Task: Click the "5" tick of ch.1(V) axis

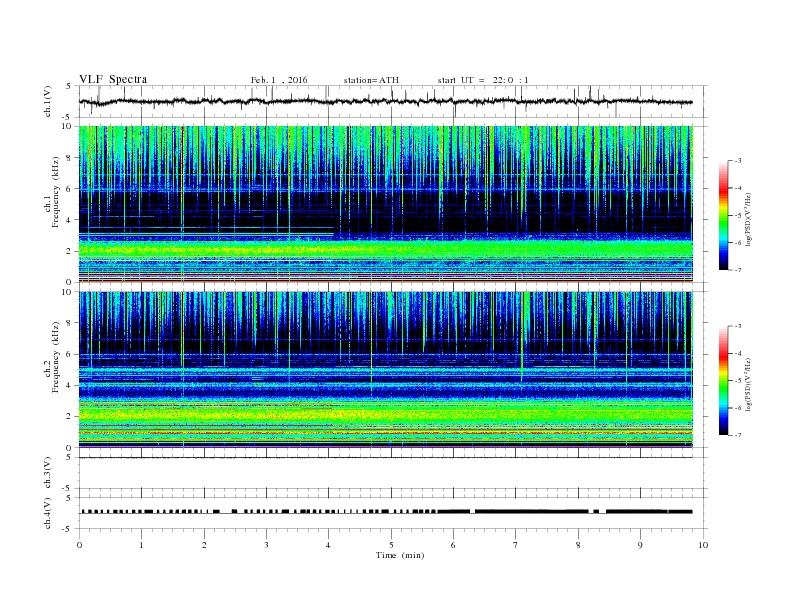Action: [69, 86]
